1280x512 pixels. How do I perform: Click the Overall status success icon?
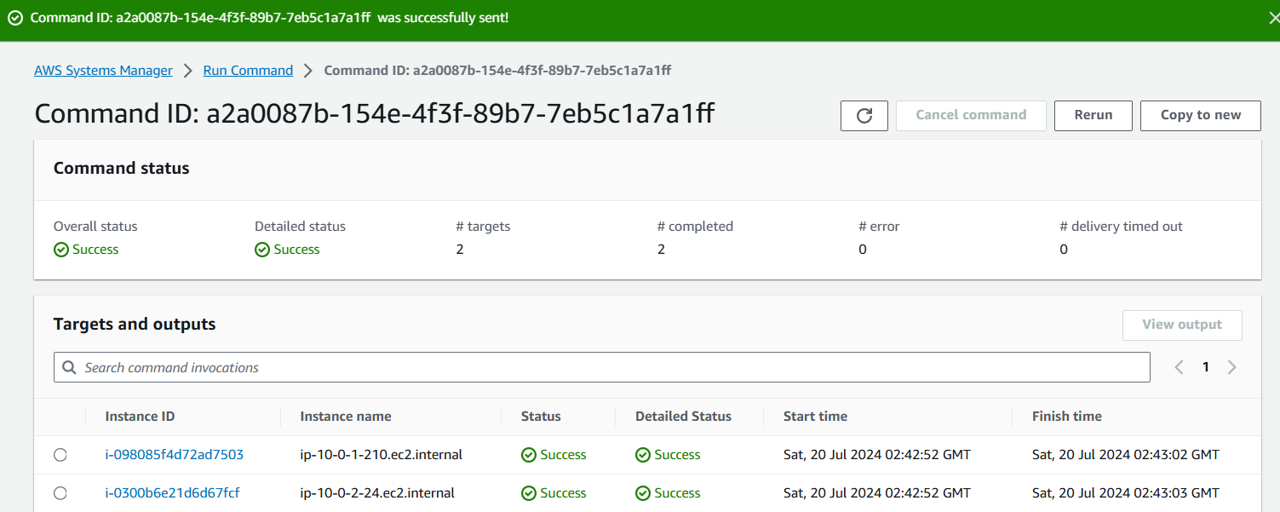coord(61,250)
